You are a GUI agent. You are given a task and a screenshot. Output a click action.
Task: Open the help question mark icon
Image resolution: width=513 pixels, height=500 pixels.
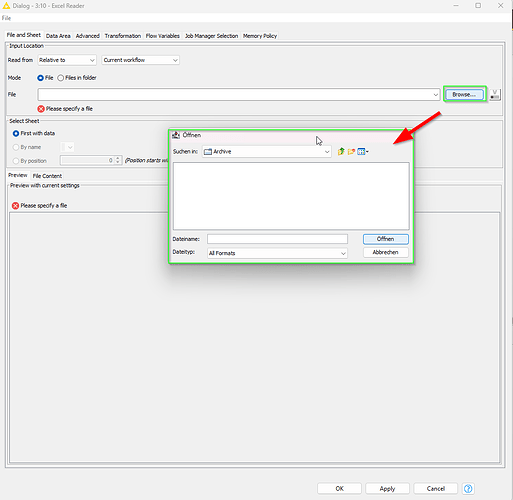pos(468,489)
